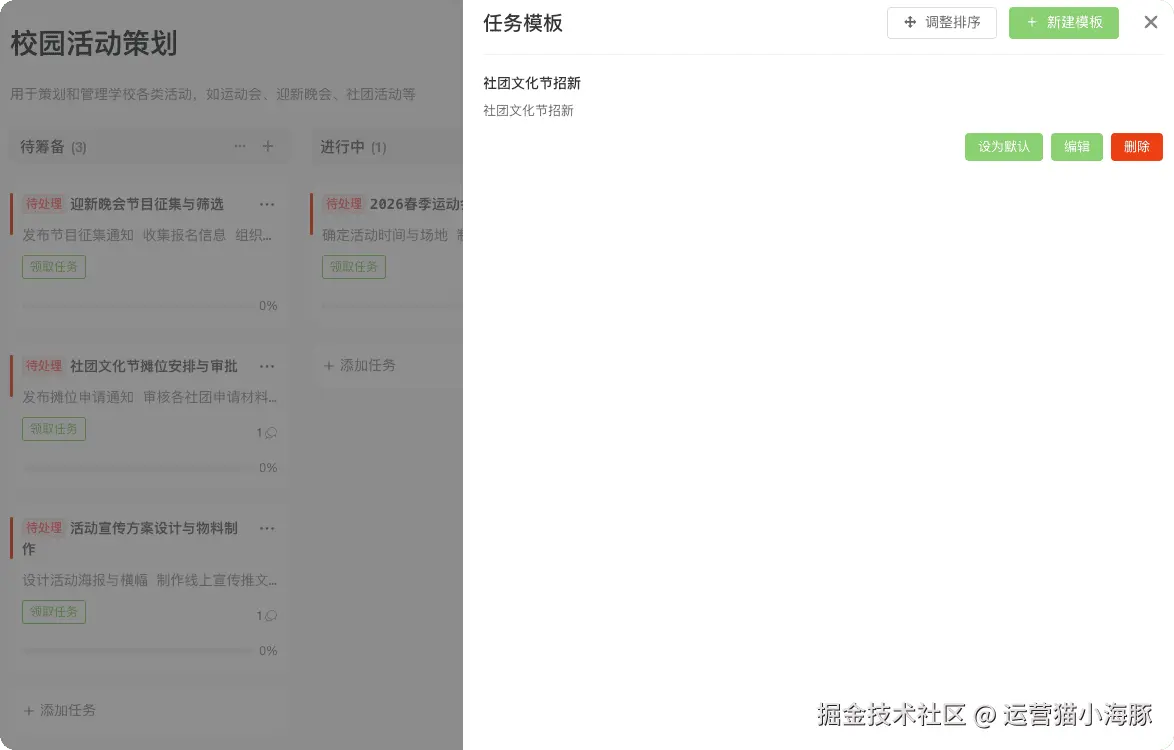Claim task on 社团文化节摊位安排与审批 card

point(54,429)
